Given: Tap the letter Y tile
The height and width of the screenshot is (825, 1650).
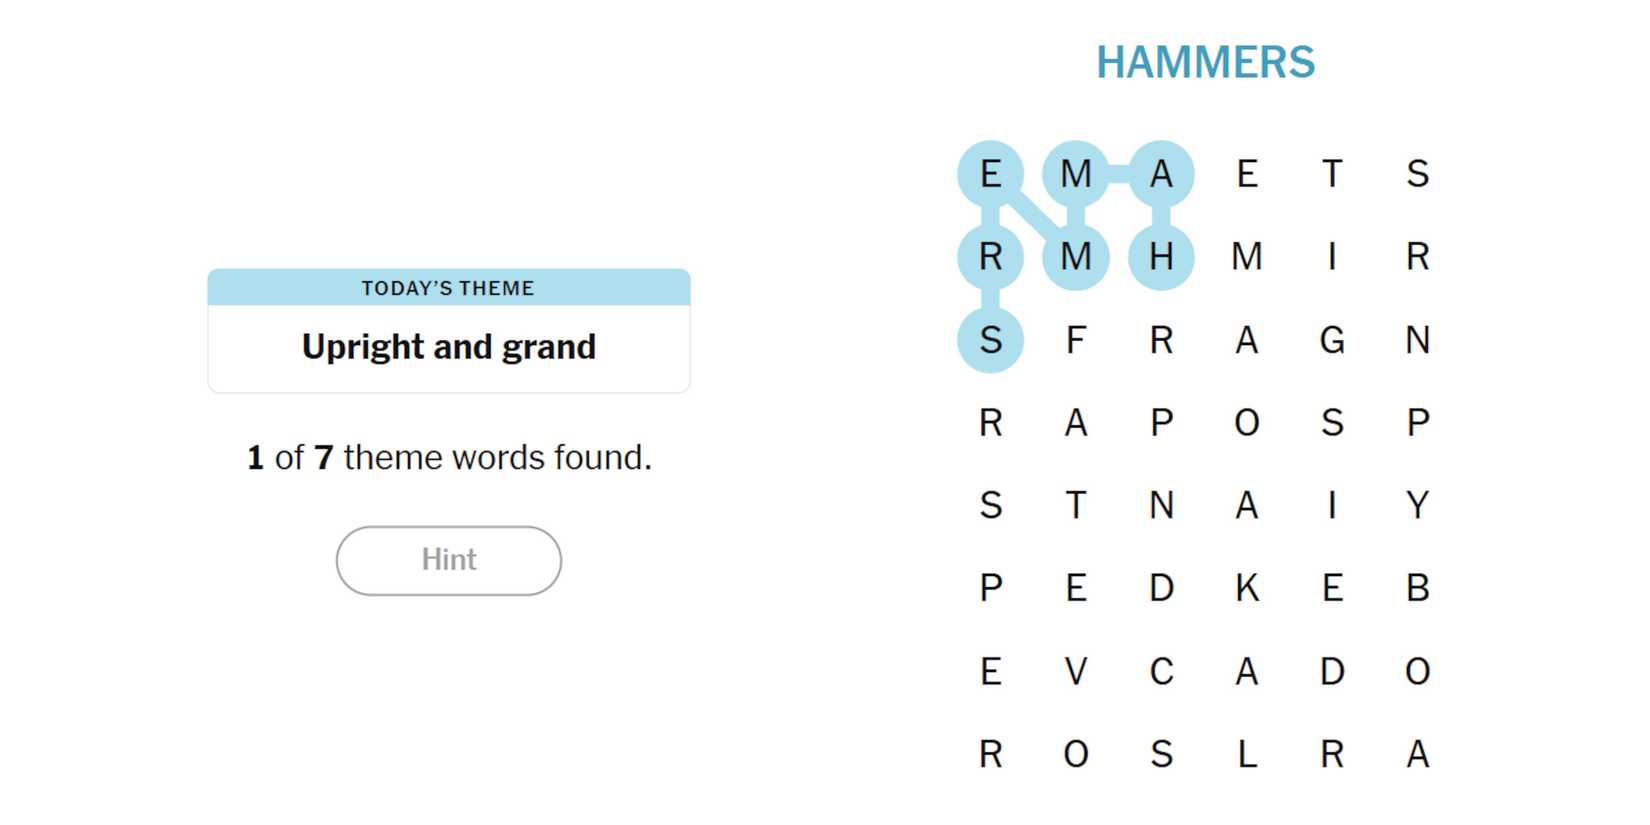Looking at the screenshot, I should (1416, 505).
